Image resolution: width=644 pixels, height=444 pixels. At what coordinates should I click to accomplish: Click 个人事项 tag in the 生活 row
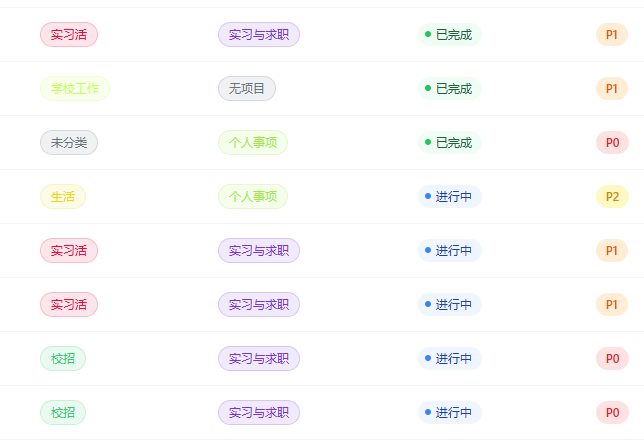coord(253,196)
